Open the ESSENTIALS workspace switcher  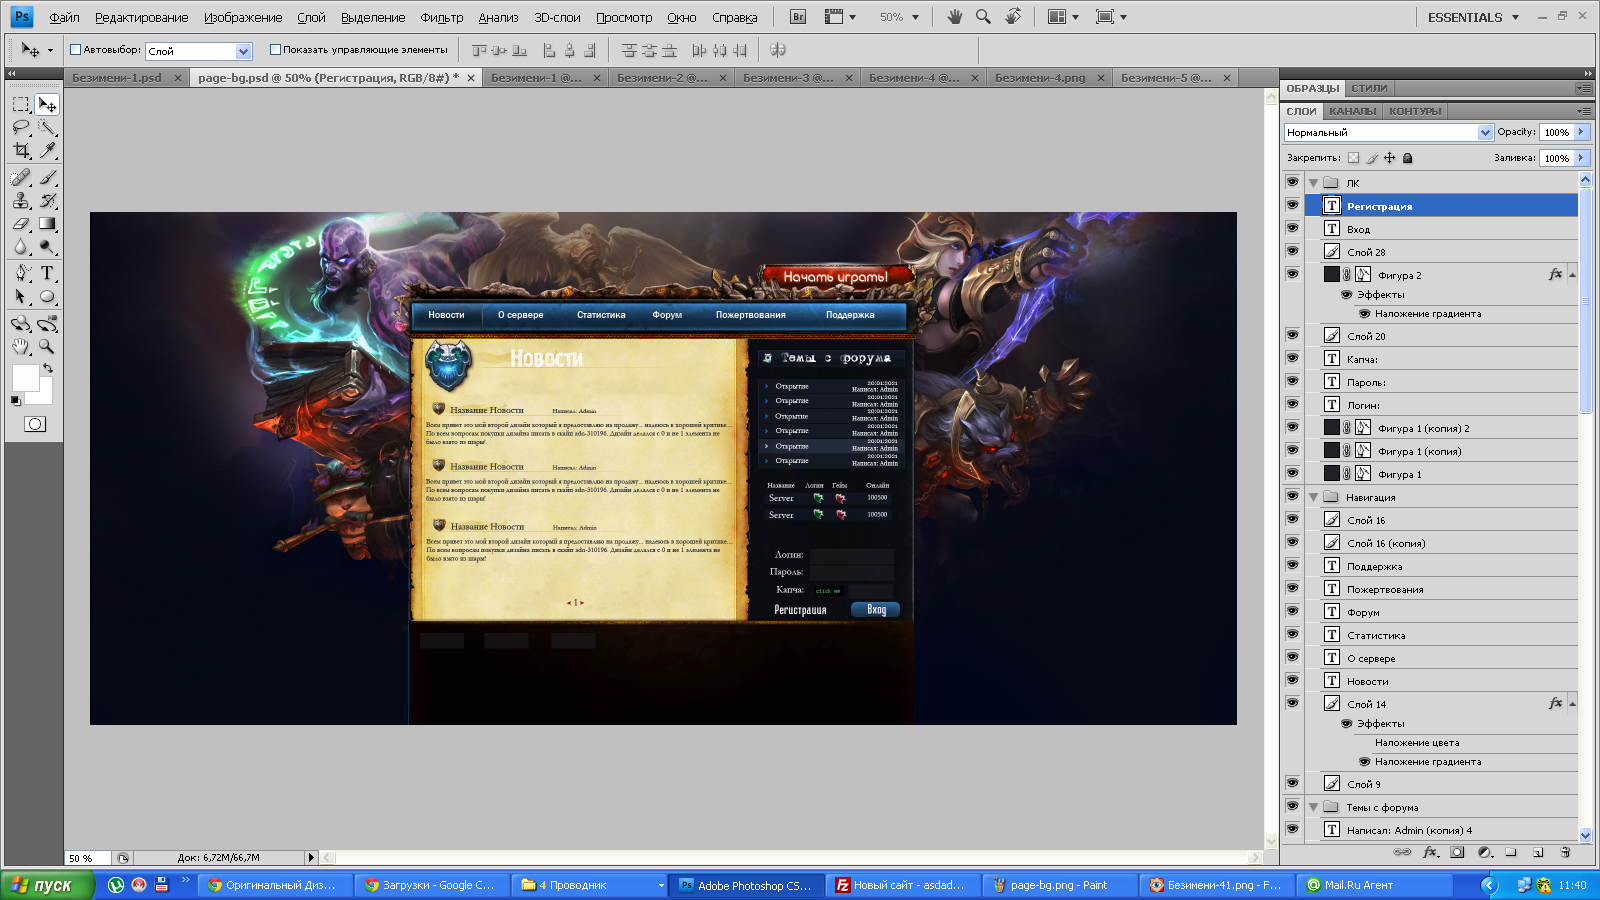1472,17
